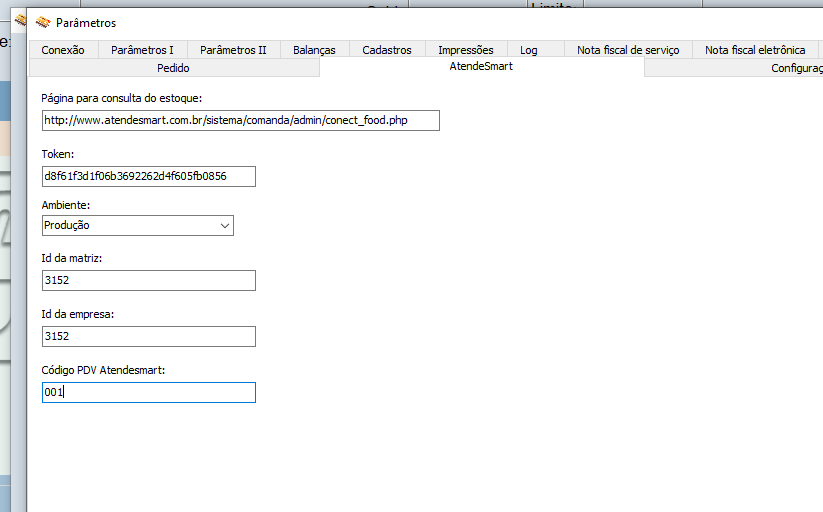Switch to the Parâmetros I tab

click(x=142, y=50)
